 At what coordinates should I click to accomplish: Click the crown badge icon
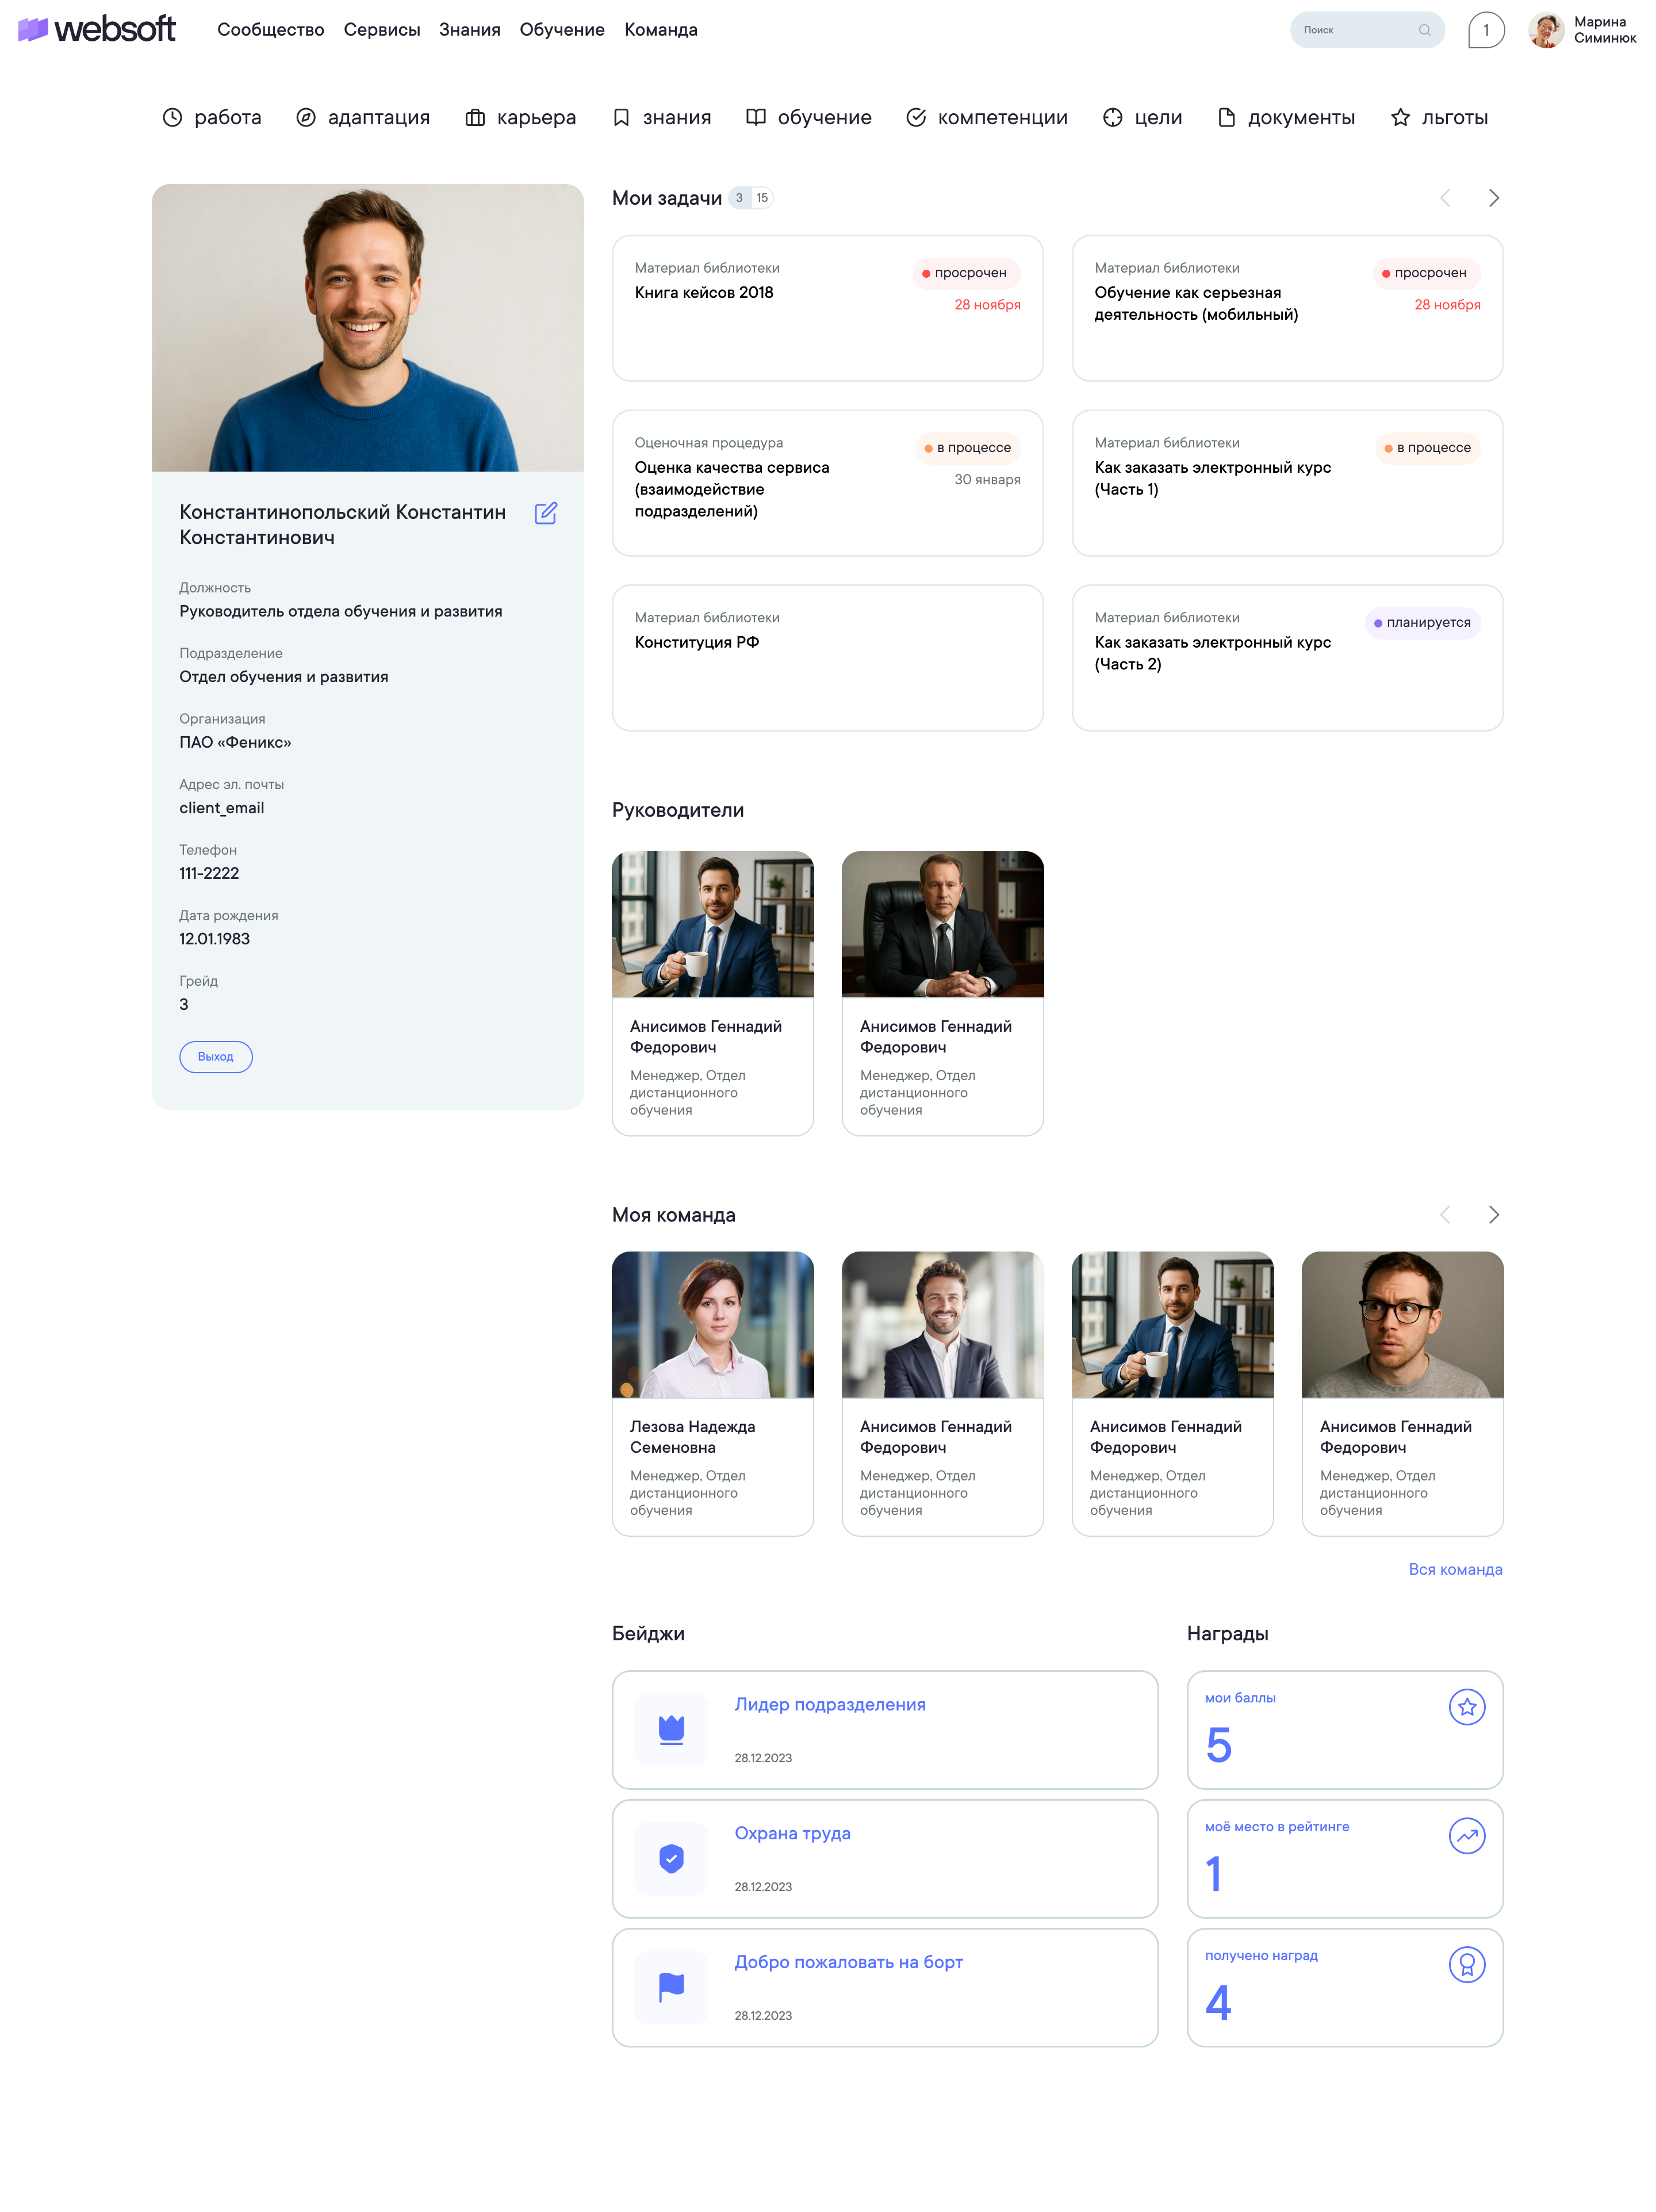tap(671, 1729)
